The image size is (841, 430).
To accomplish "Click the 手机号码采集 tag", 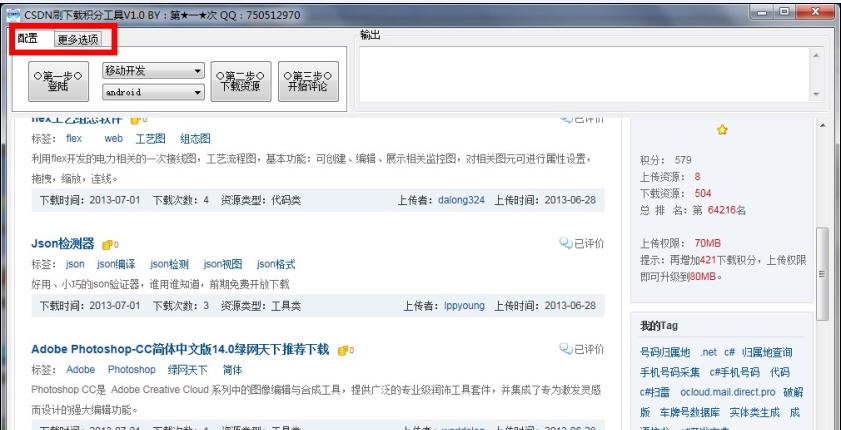I will tap(670, 372).
